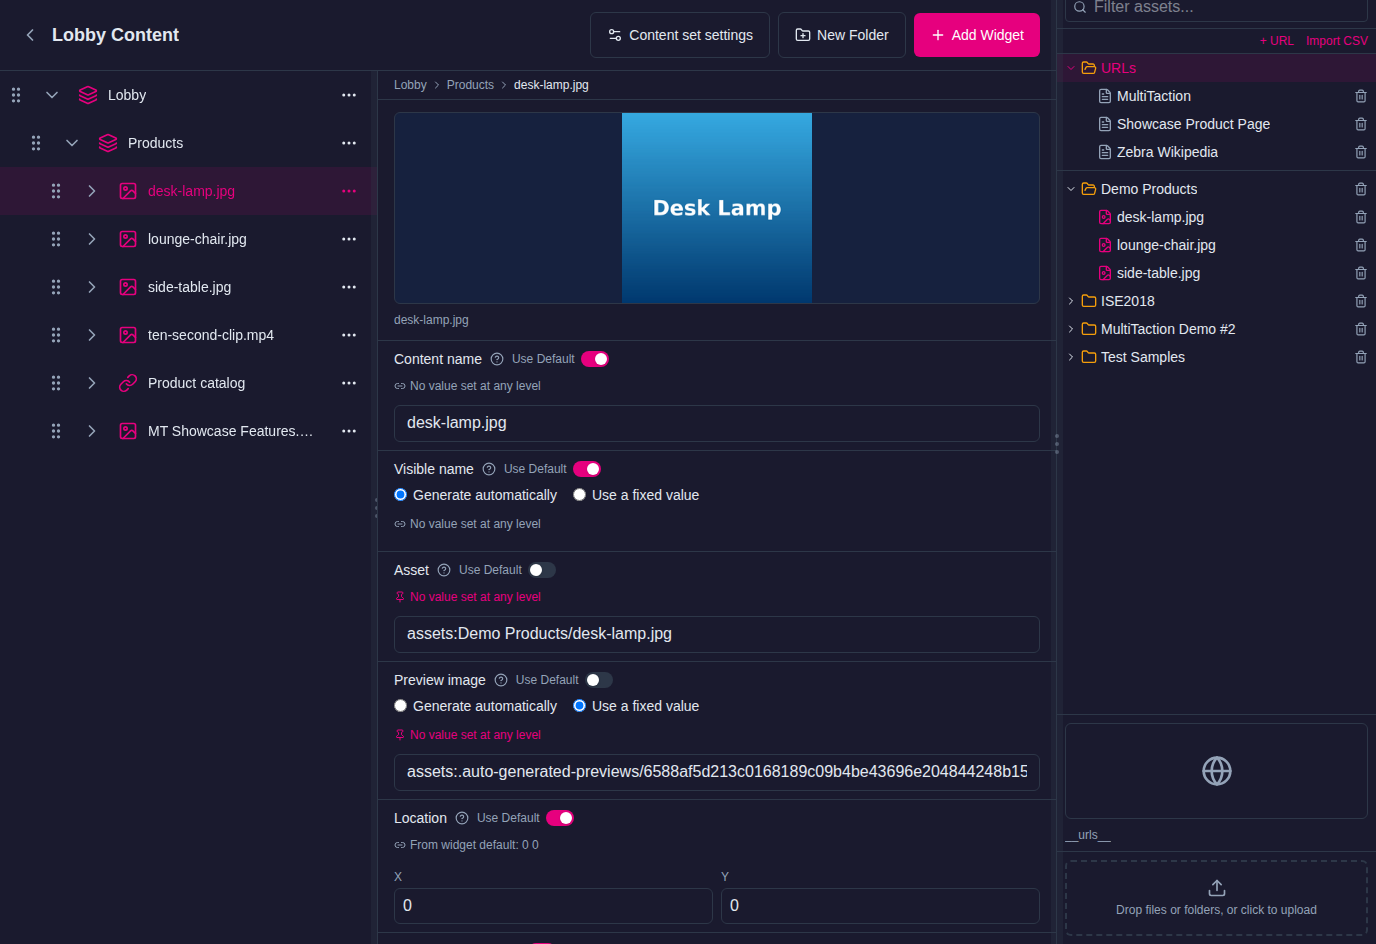
Task: Expand the MT Showcase Features row
Action: [92, 431]
